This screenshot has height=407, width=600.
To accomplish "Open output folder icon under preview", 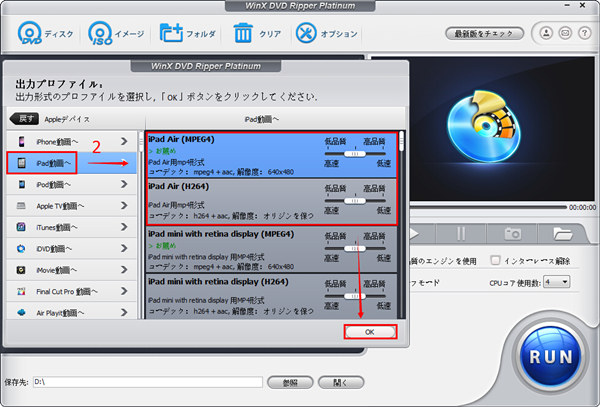I will point(562,233).
